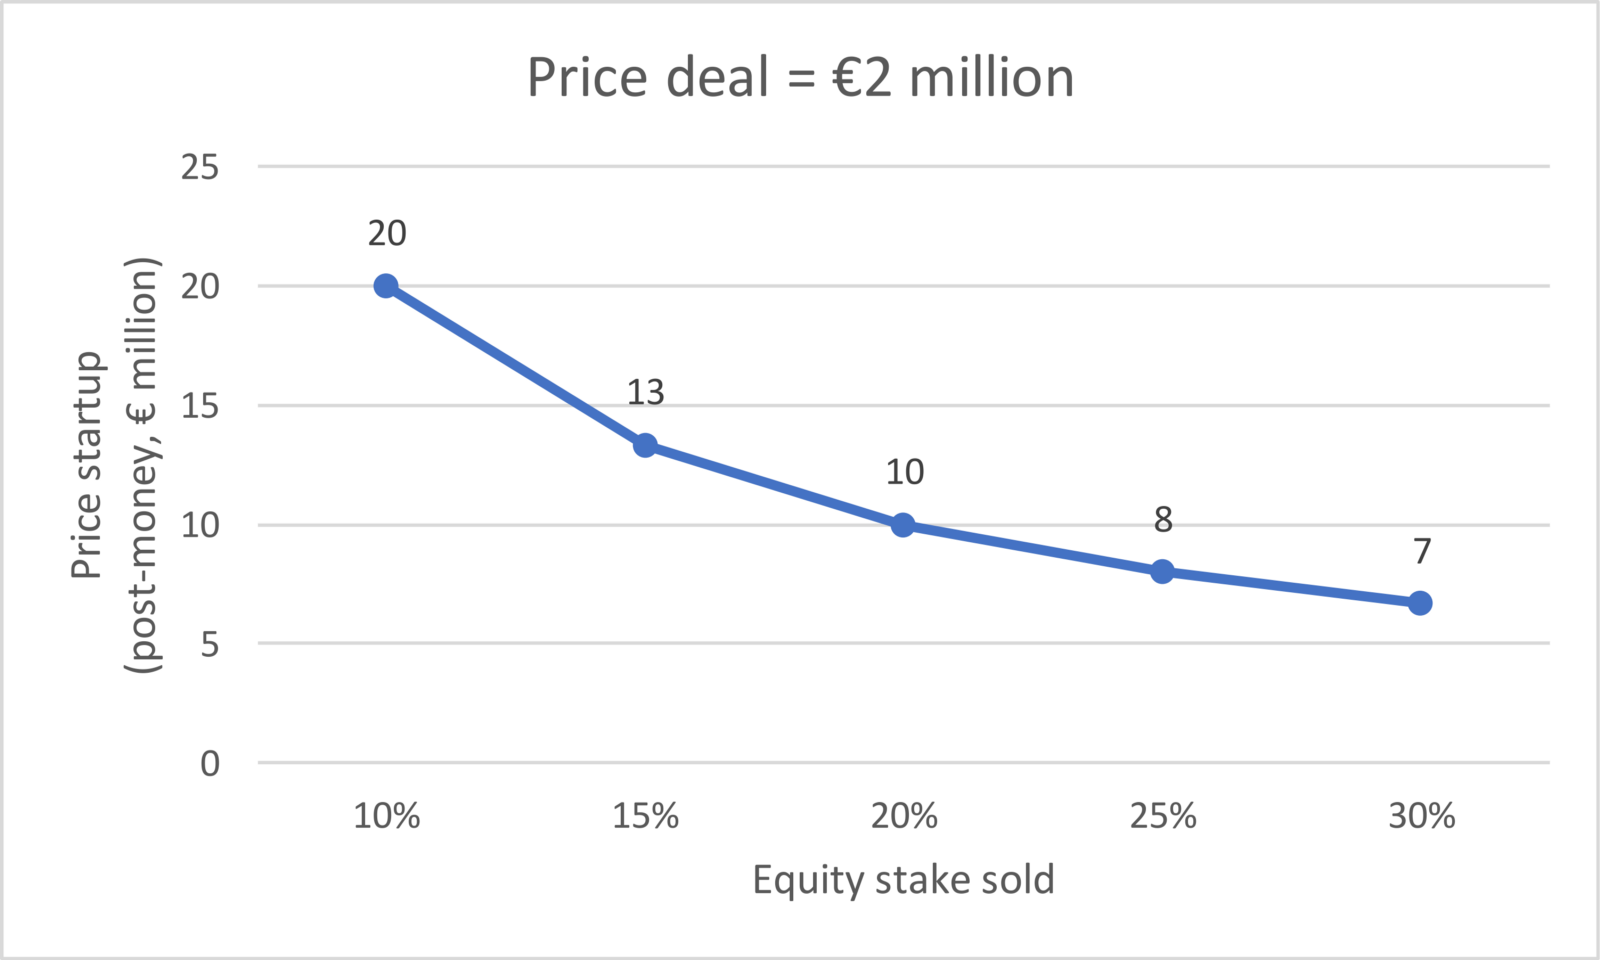Select the data point marker at 30% equity

1420,603
